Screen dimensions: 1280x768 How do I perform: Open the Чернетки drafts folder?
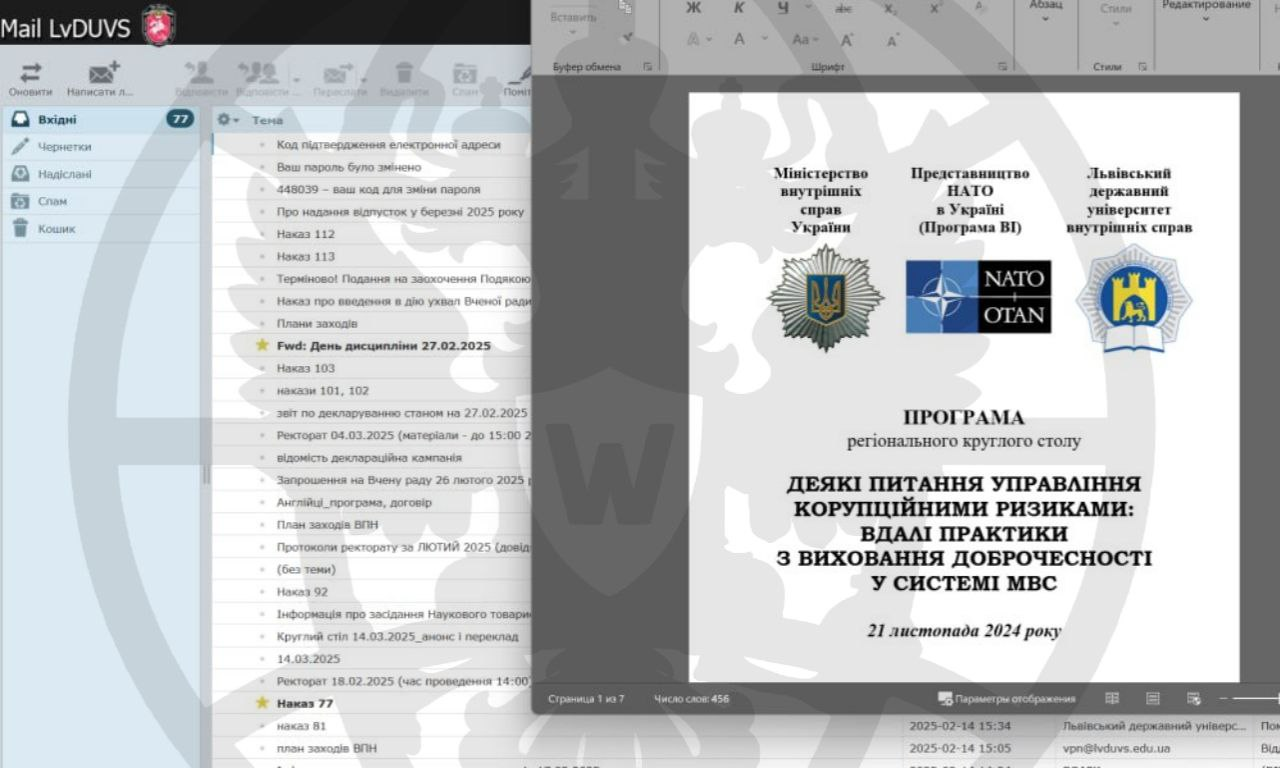click(x=64, y=146)
